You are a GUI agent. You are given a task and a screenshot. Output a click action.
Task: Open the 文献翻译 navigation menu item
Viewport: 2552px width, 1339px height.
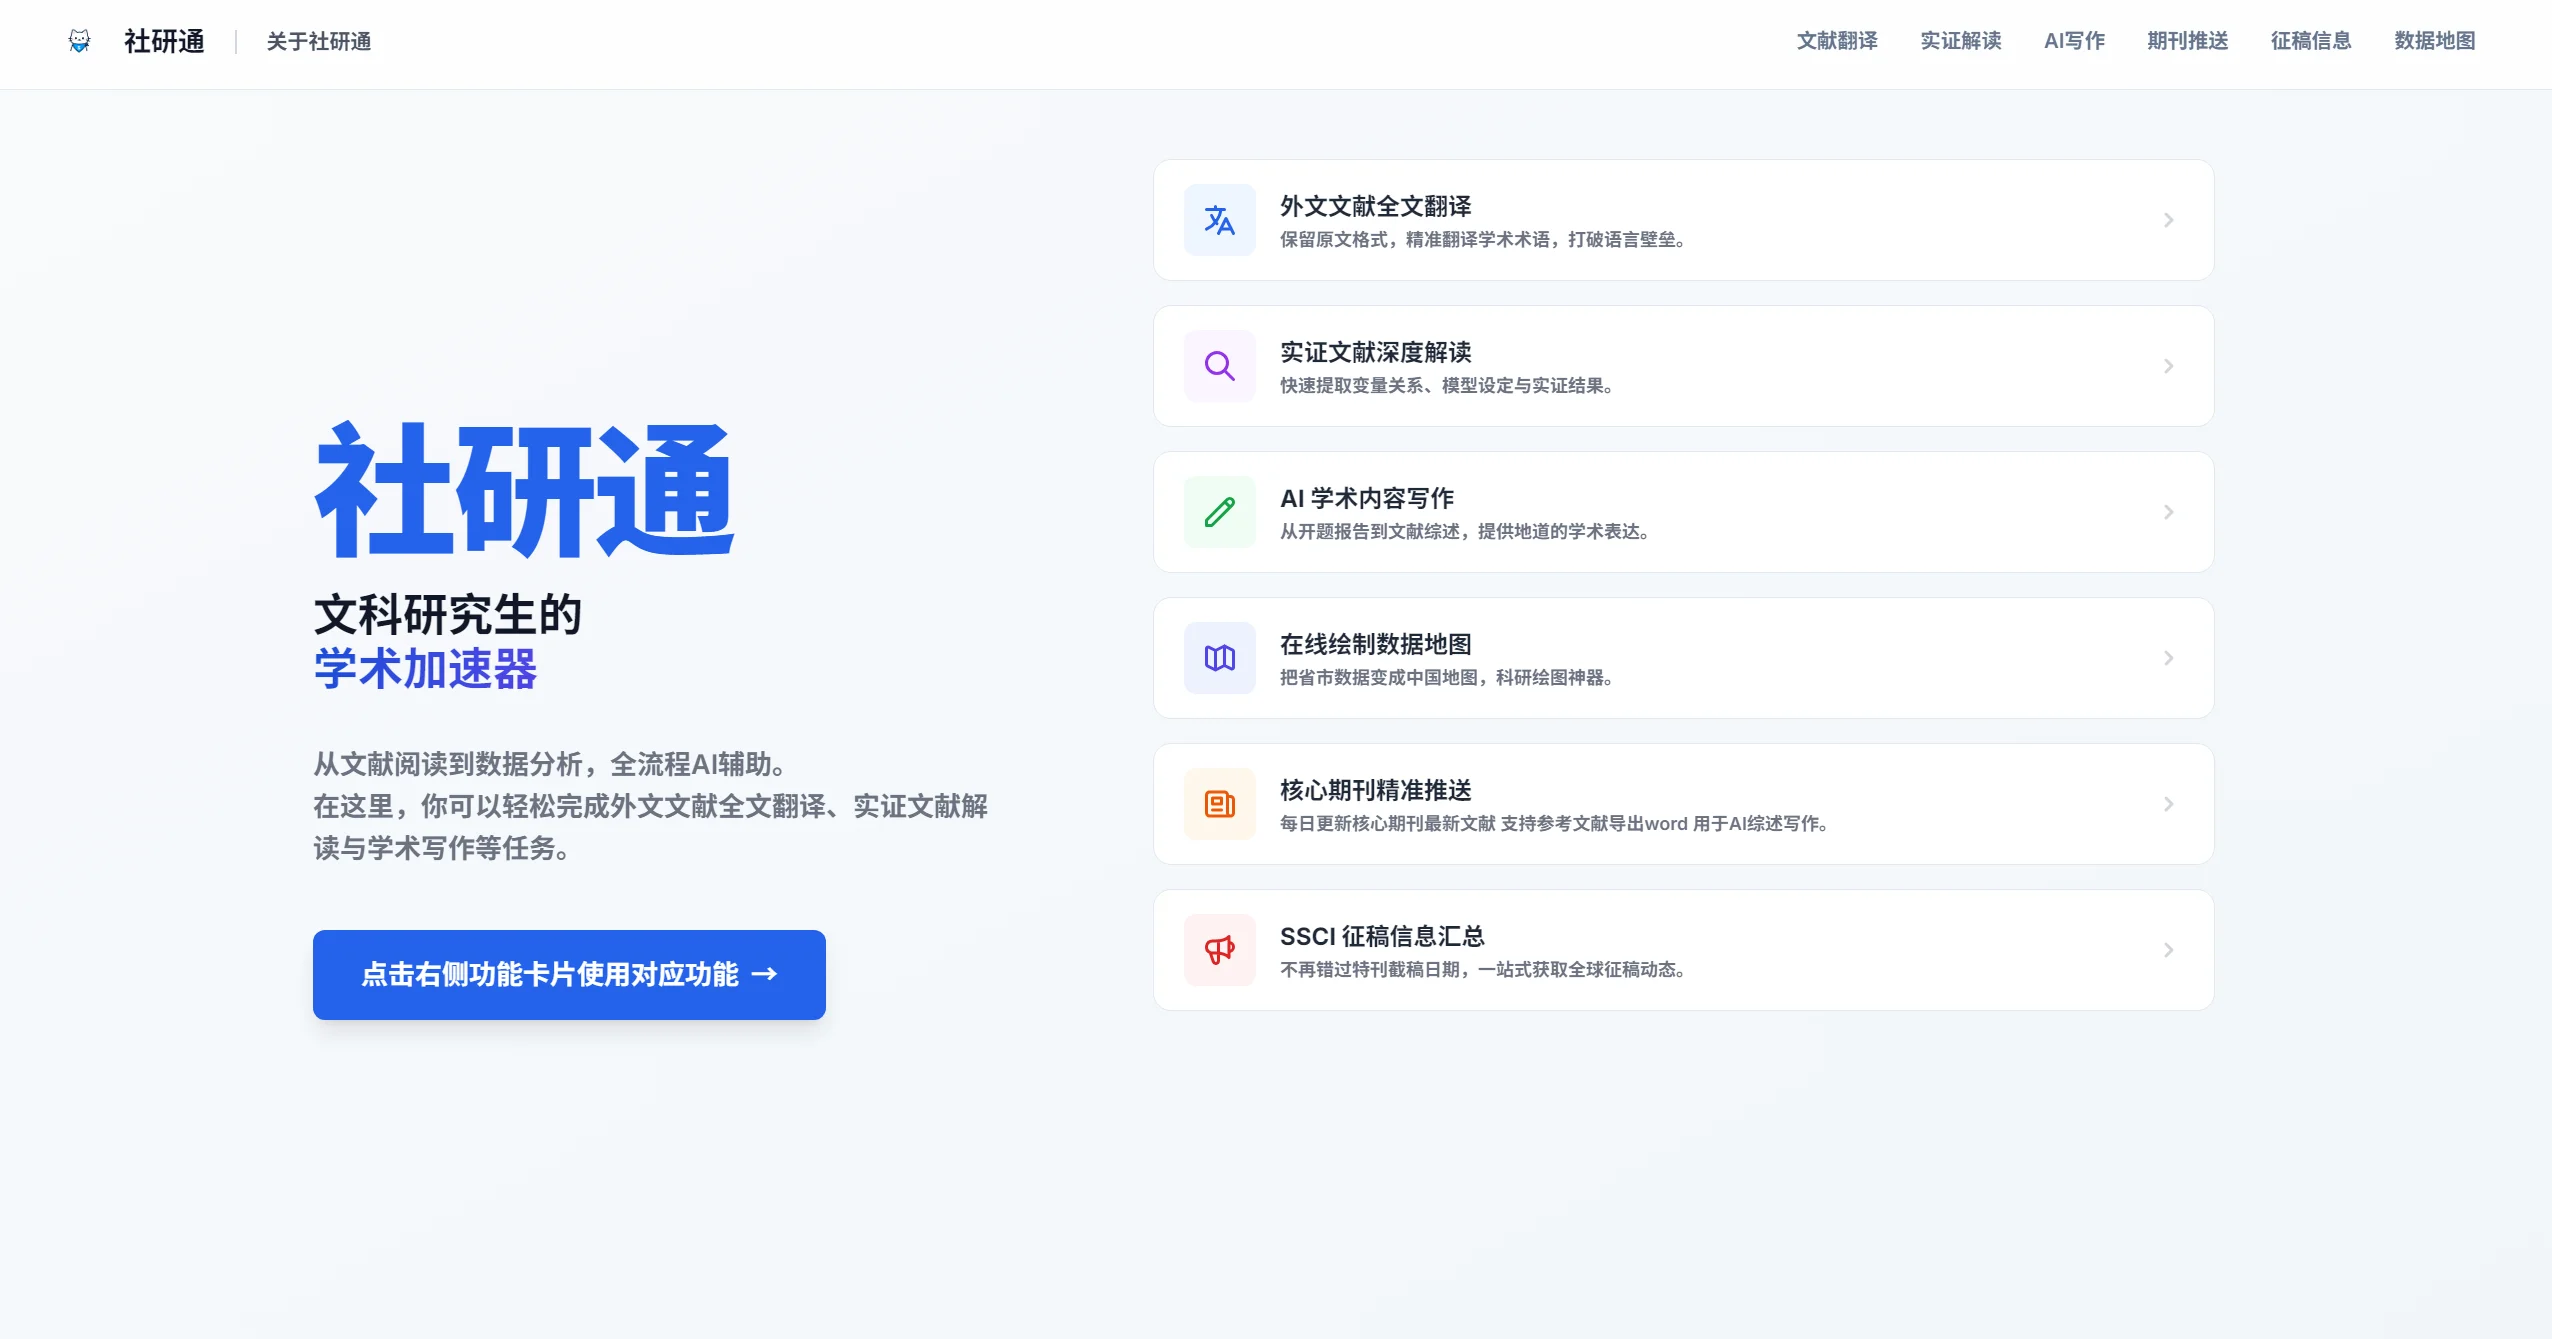click(x=1836, y=41)
